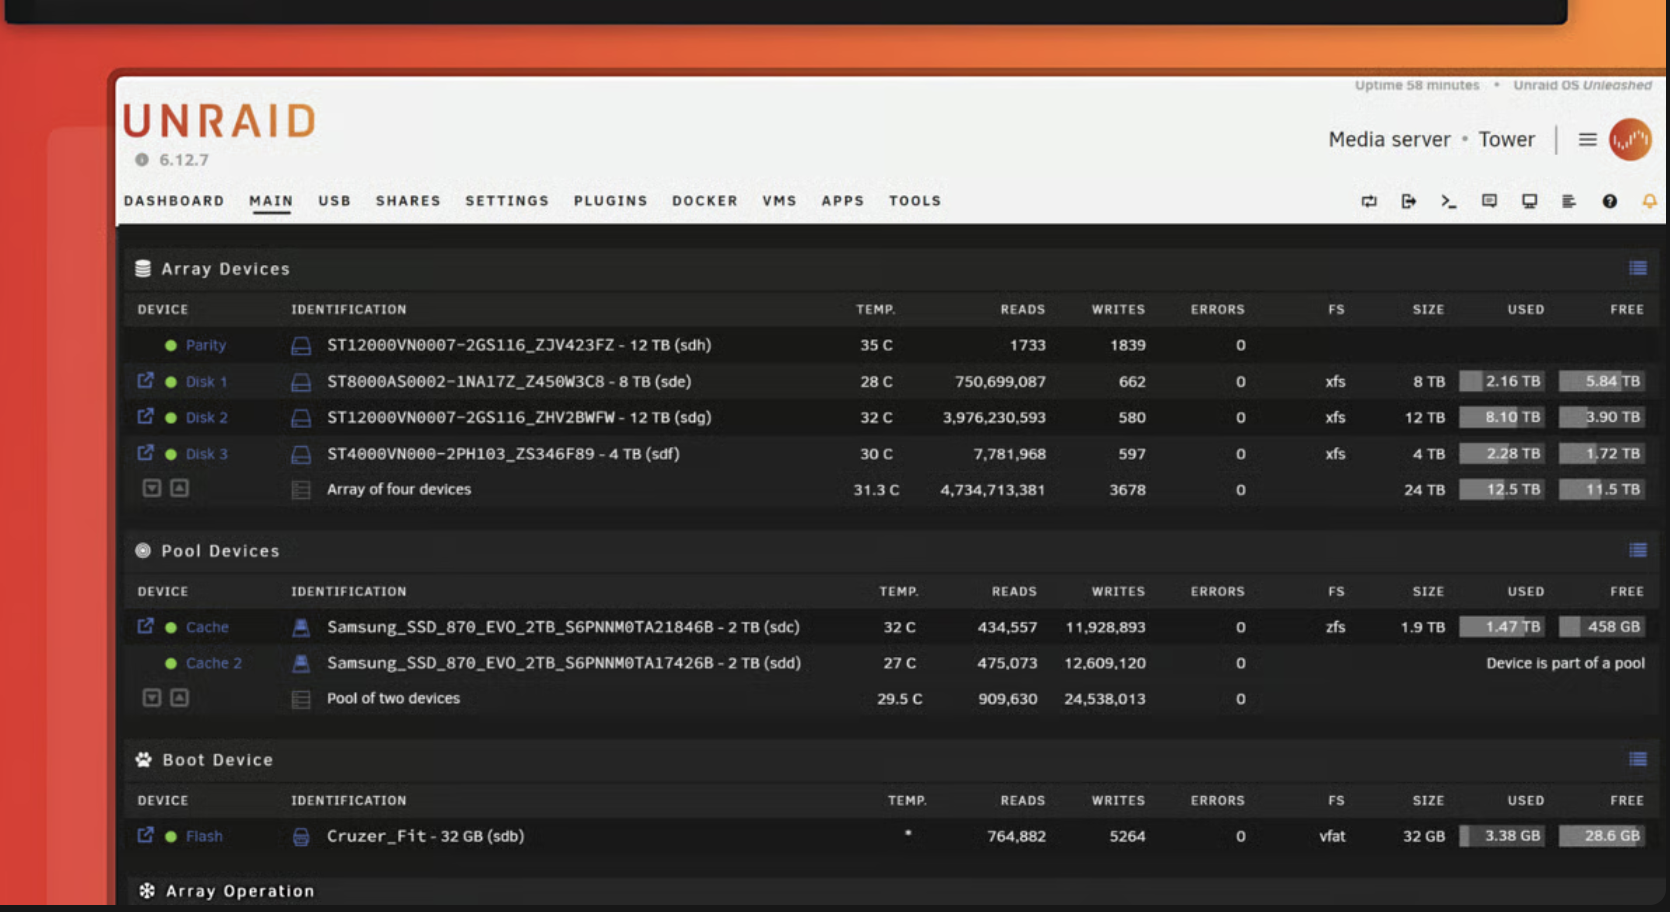Switch to the Dashboard tab

(x=174, y=201)
